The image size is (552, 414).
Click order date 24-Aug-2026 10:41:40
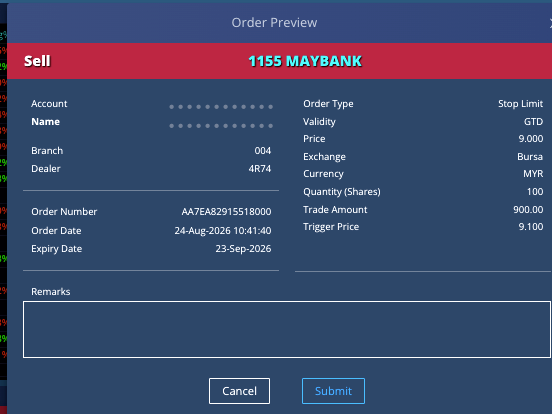pos(223,231)
